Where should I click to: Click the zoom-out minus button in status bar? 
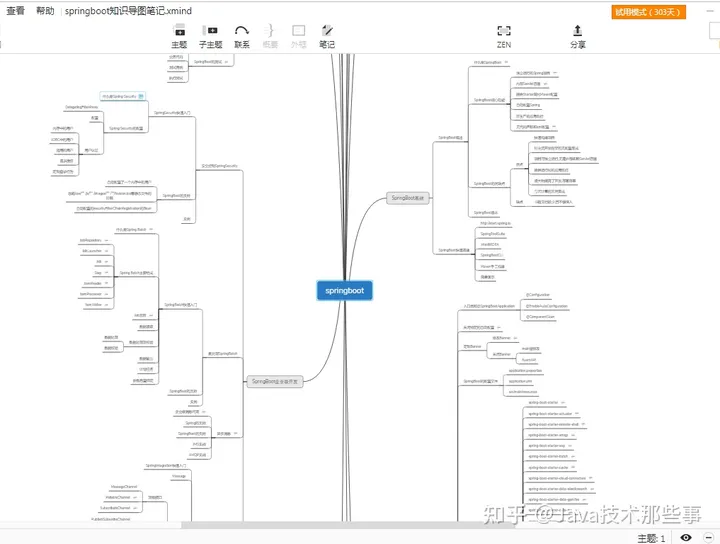click(709, 538)
